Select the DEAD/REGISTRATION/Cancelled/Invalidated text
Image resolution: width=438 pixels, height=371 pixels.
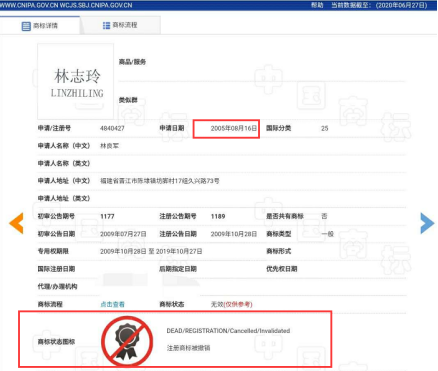228,331
